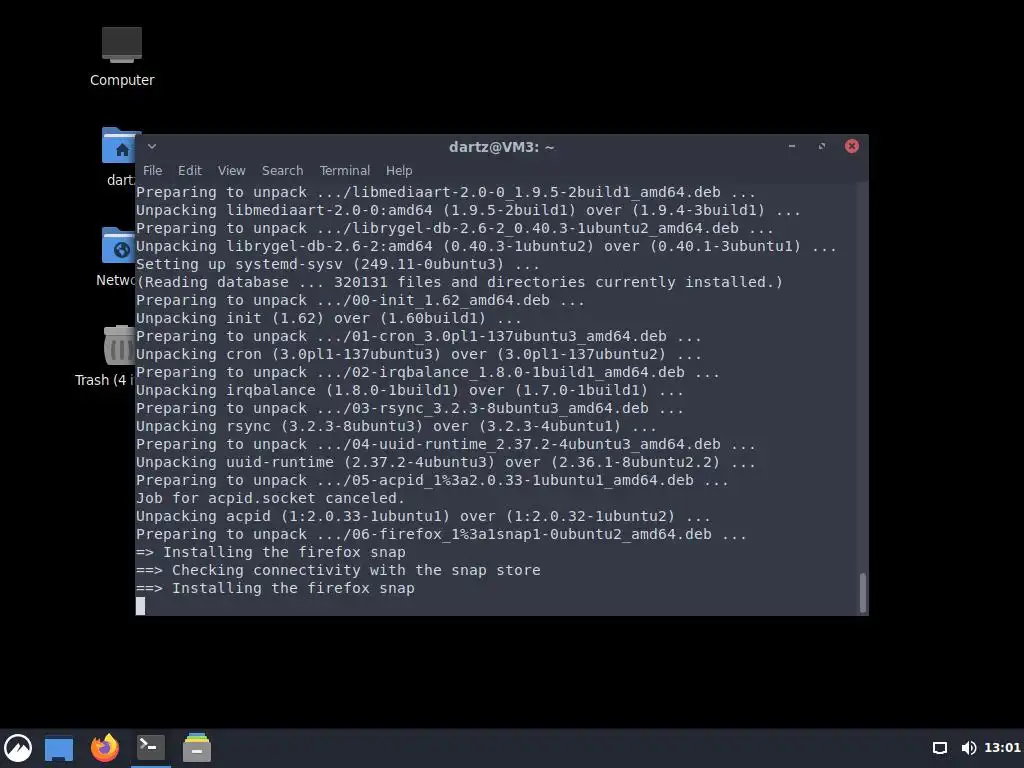Click the '(Reading database ... 320131 files' line
Screen dimensions: 1024x768
tap(459, 282)
